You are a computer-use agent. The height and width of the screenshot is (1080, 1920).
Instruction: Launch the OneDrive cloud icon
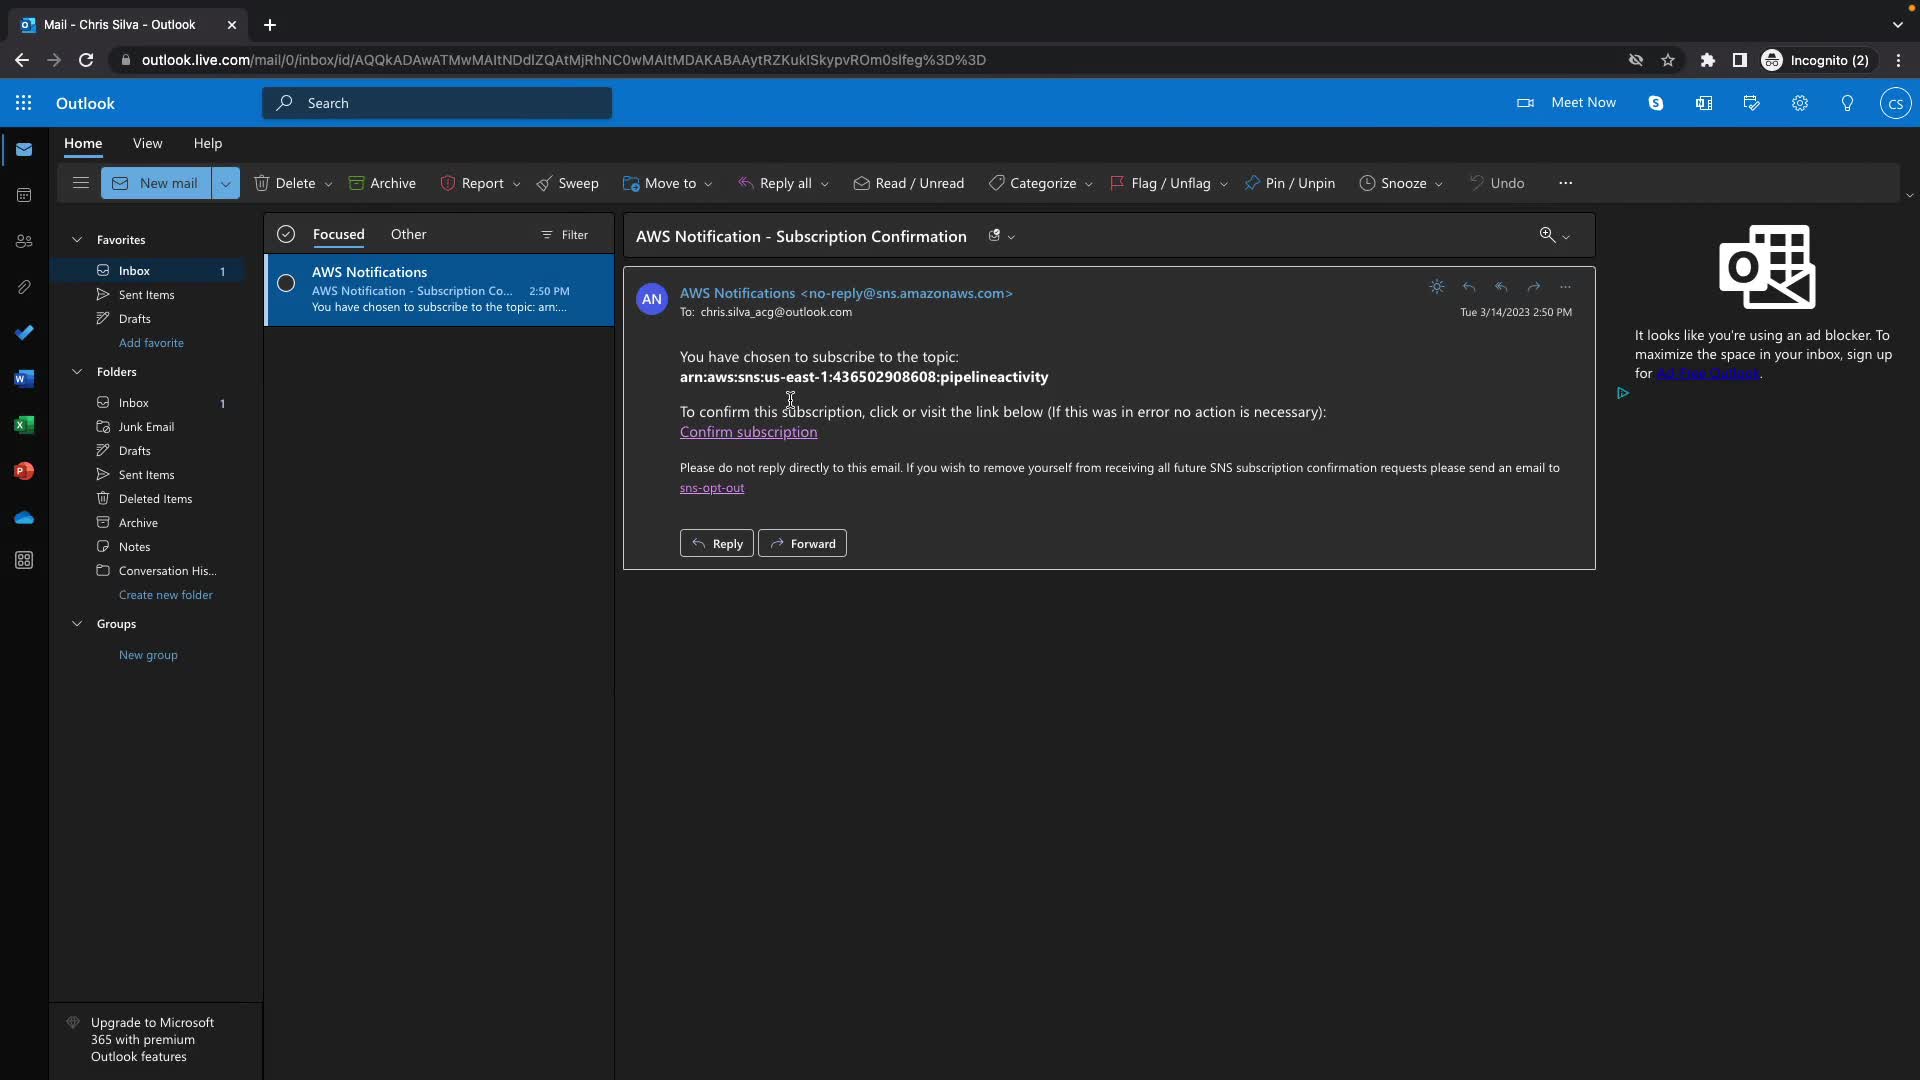24,518
